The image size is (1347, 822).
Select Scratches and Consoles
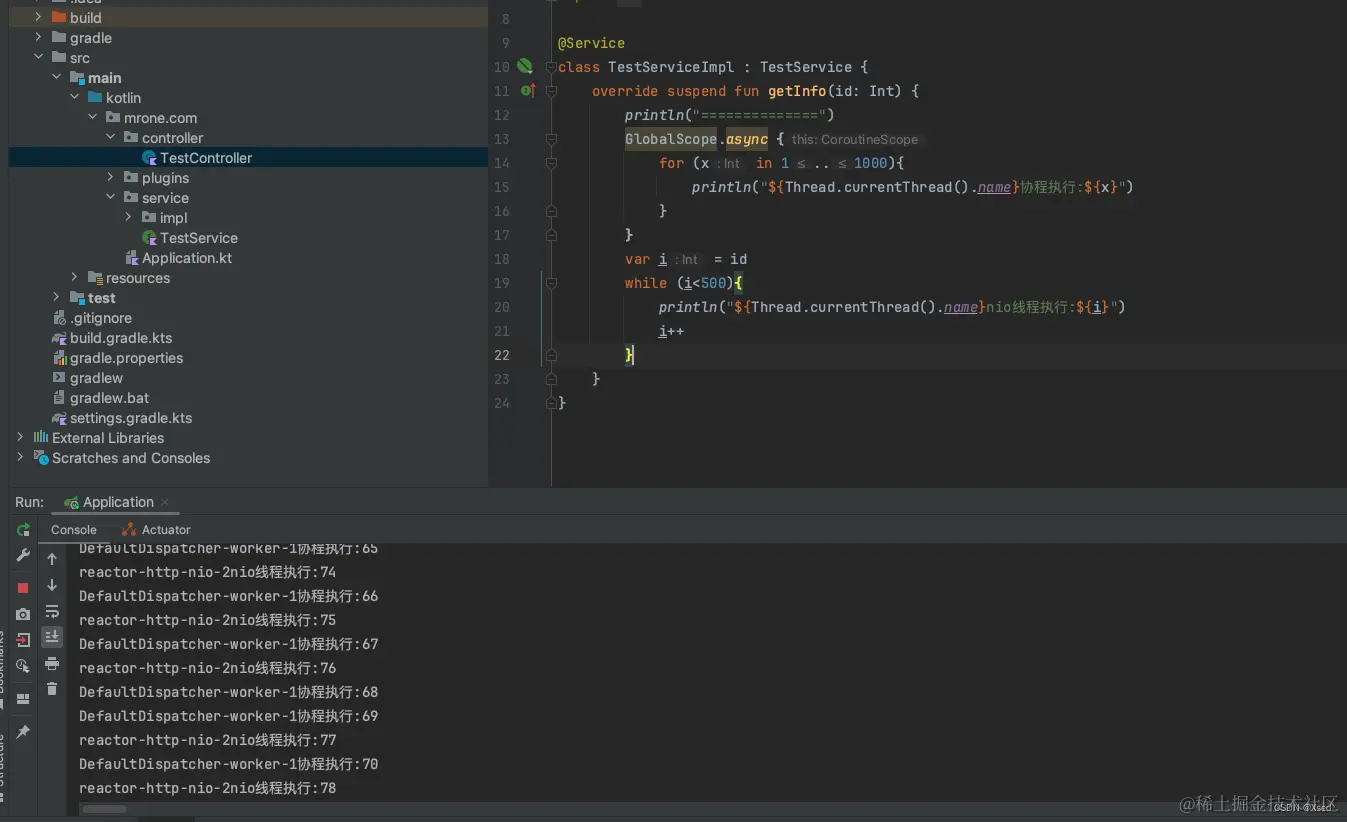131,458
